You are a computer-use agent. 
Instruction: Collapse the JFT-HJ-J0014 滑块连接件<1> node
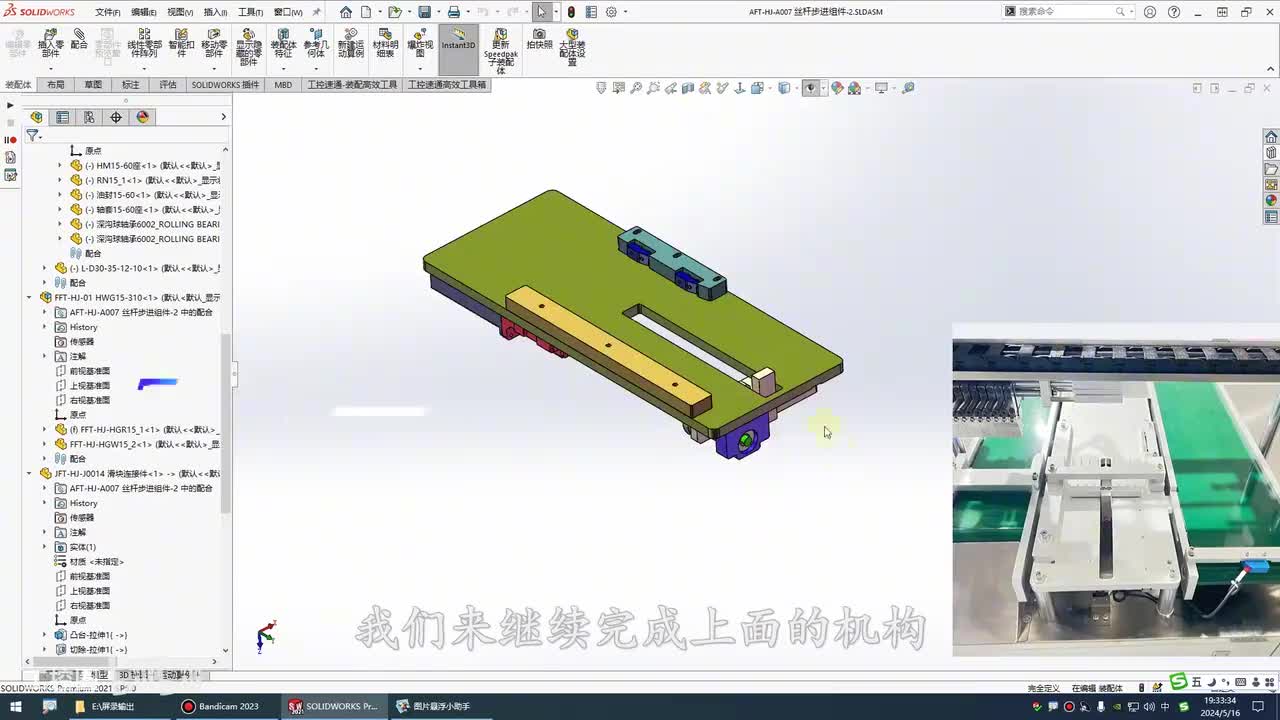(29, 473)
